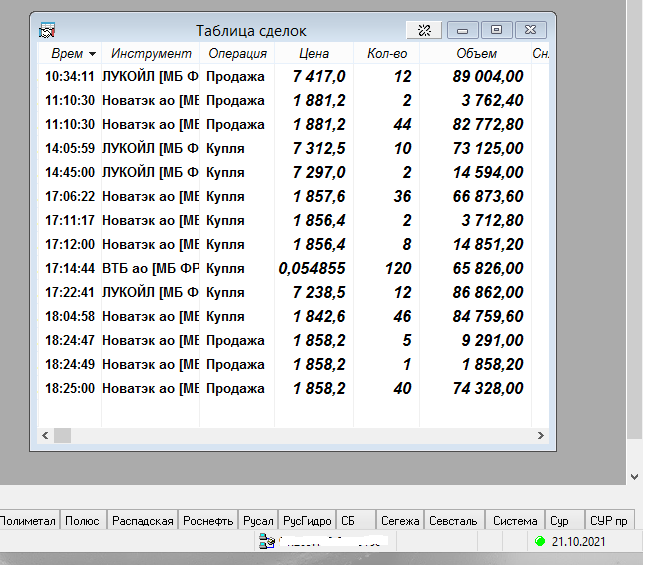
Task: Switch to the Сегежа tab
Action: (x=400, y=521)
